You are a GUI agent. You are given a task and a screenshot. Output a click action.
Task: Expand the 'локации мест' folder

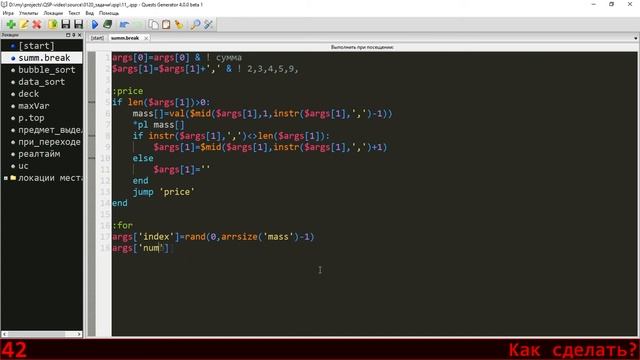pos(6,178)
